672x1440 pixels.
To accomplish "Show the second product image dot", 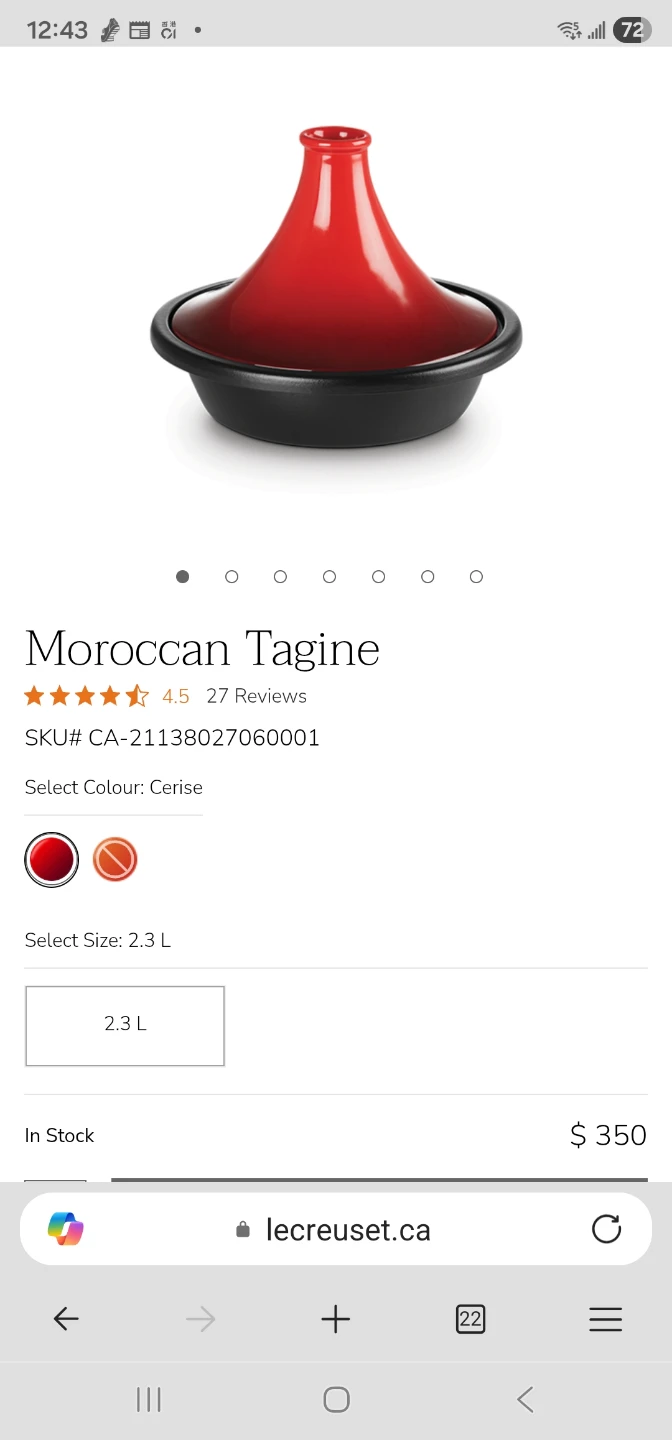I will point(232,577).
